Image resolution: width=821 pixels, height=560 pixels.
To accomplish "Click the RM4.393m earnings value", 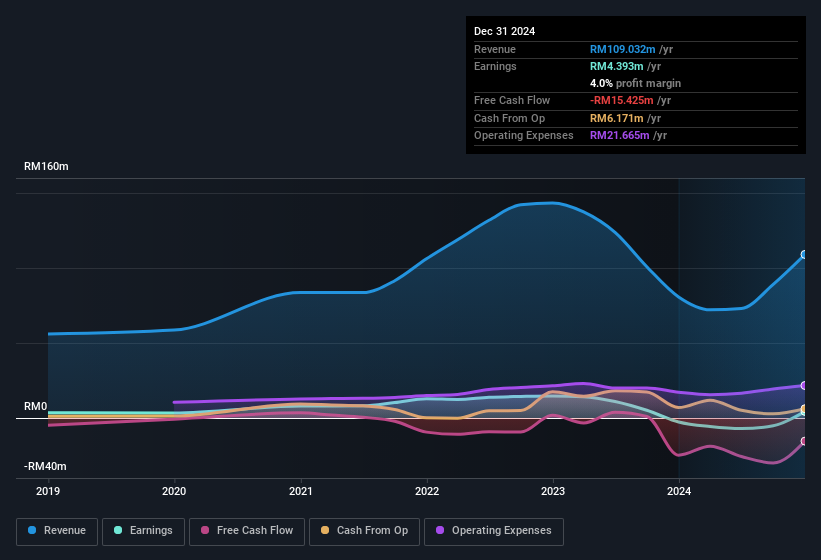I will pos(616,66).
